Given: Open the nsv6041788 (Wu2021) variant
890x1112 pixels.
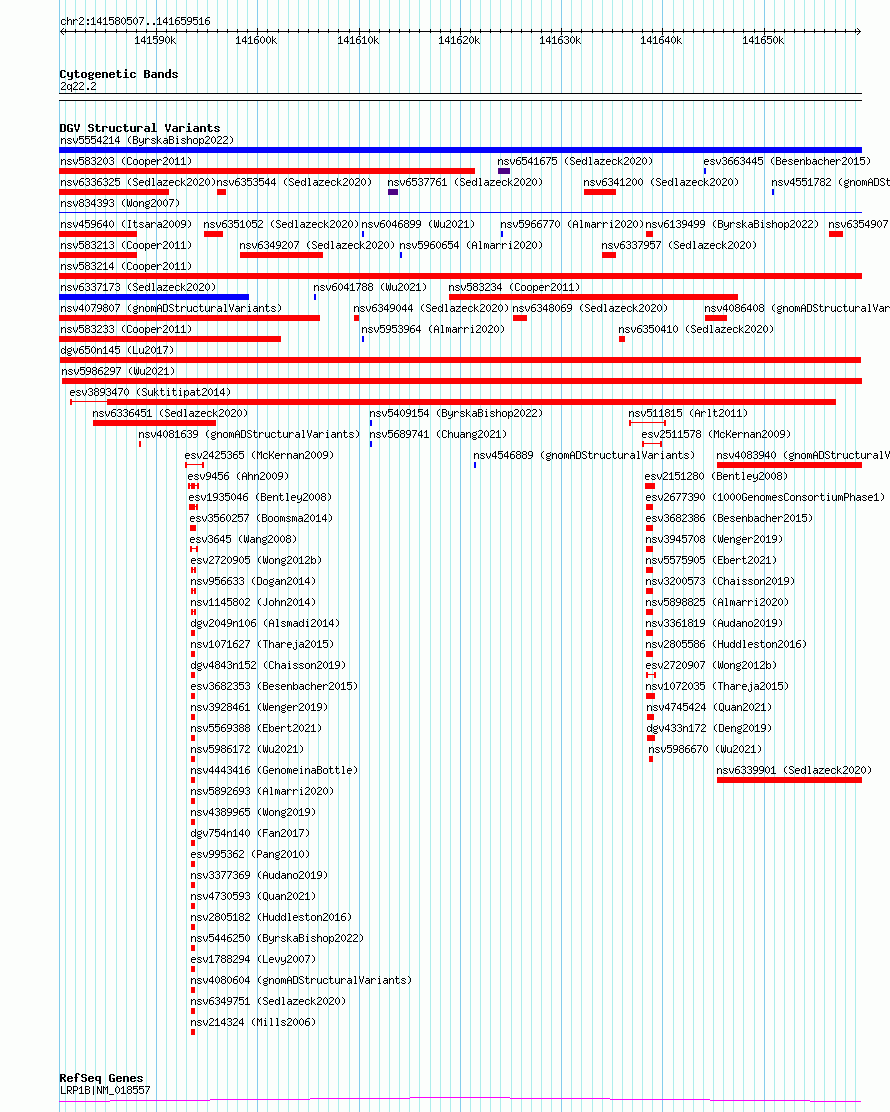Looking at the screenshot, I should 370,287.
